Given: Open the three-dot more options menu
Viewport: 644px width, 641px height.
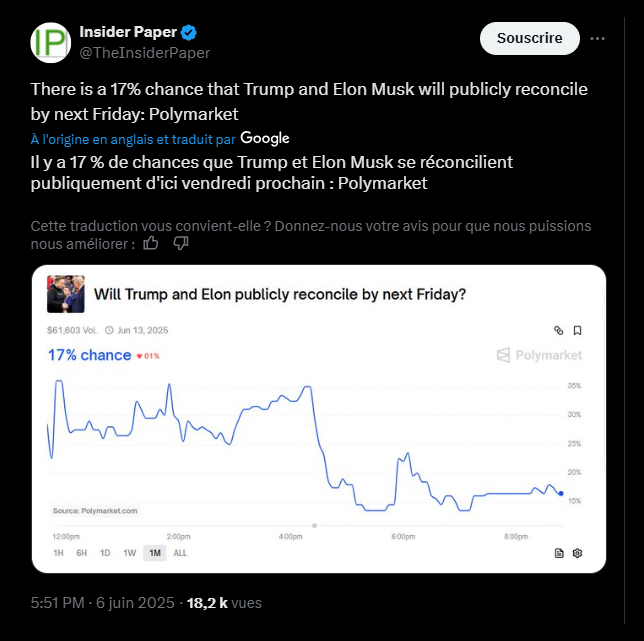Looking at the screenshot, I should point(598,38).
